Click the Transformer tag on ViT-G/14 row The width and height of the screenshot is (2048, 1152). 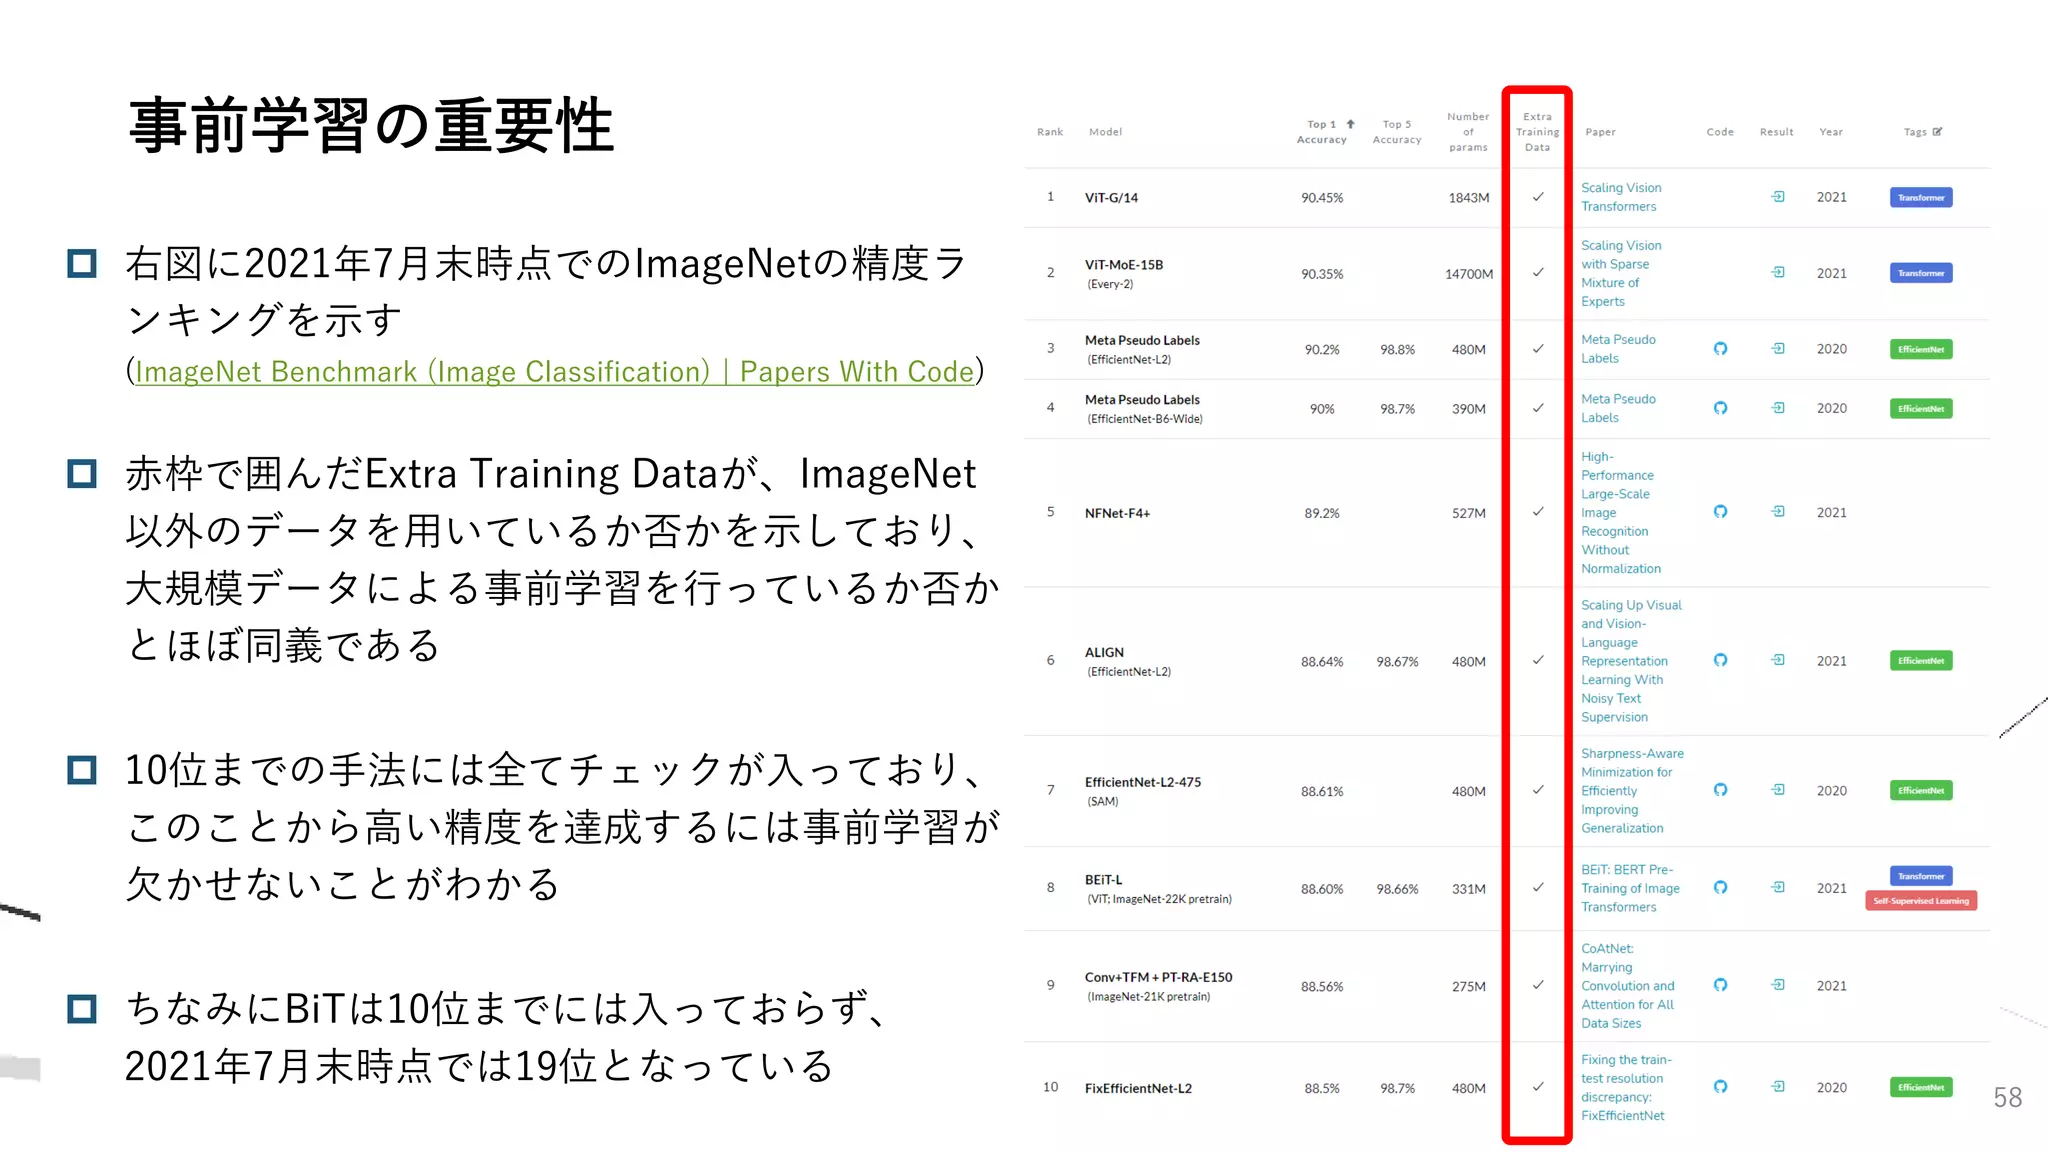1921,198
